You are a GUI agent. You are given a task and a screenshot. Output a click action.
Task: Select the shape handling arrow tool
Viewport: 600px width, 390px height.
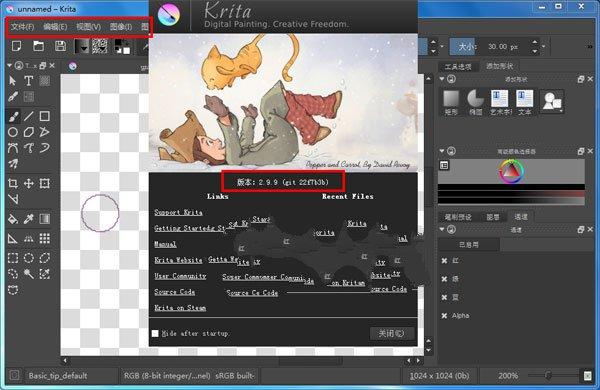coord(13,81)
